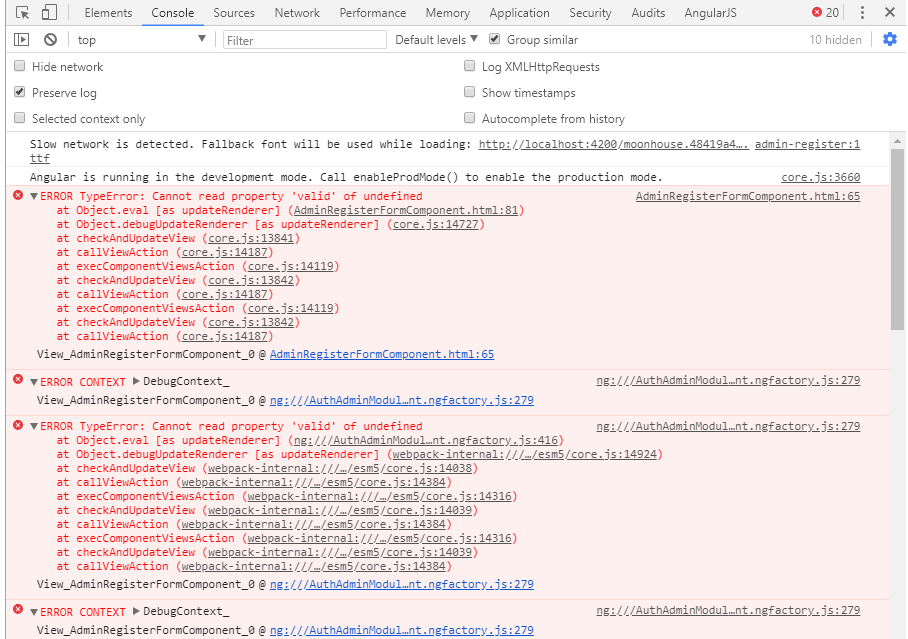The width and height of the screenshot is (908, 639).
Task: Enable the Hide network checkbox
Action: point(20,66)
